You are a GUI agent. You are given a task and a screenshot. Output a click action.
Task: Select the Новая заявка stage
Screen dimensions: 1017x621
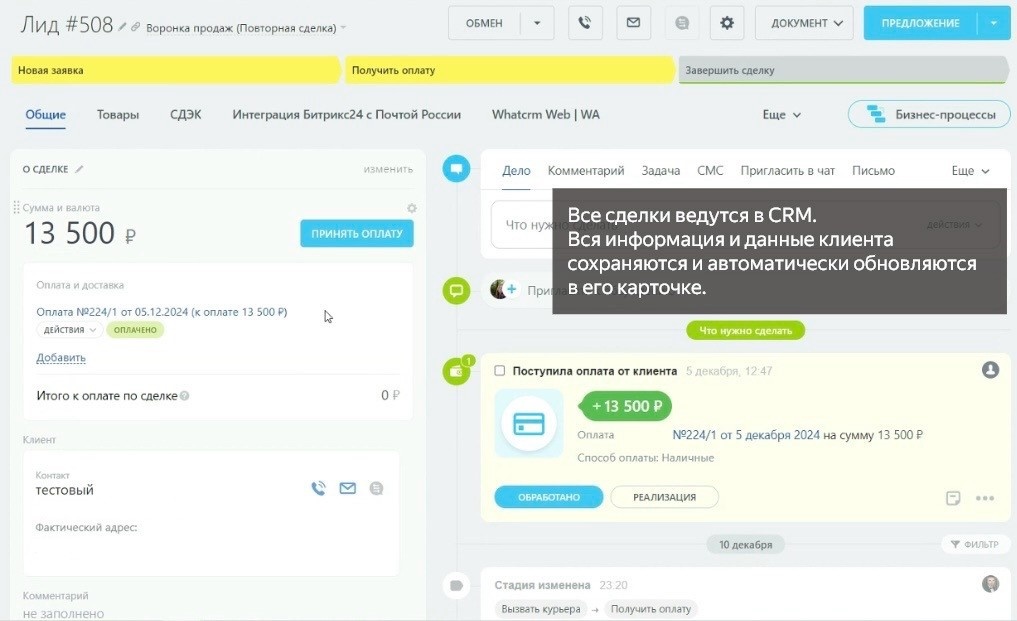[175, 70]
